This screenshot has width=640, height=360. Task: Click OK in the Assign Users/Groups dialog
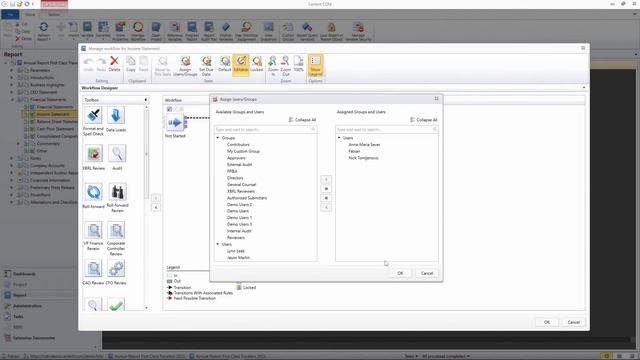pos(400,273)
